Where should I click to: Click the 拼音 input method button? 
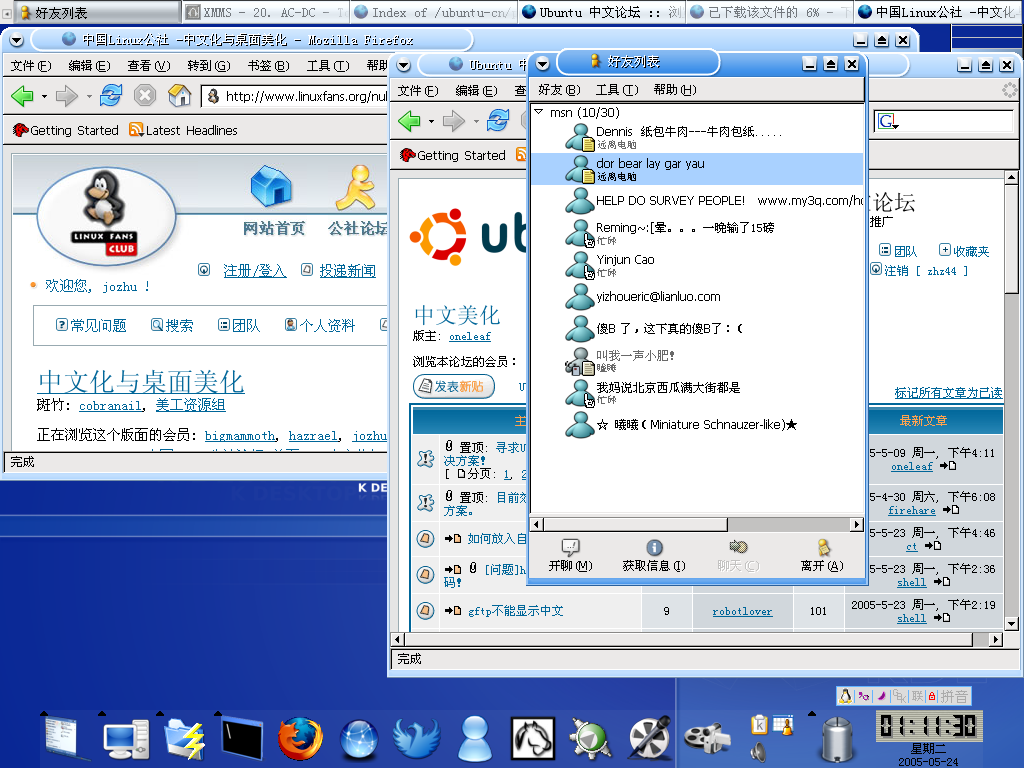[954, 696]
